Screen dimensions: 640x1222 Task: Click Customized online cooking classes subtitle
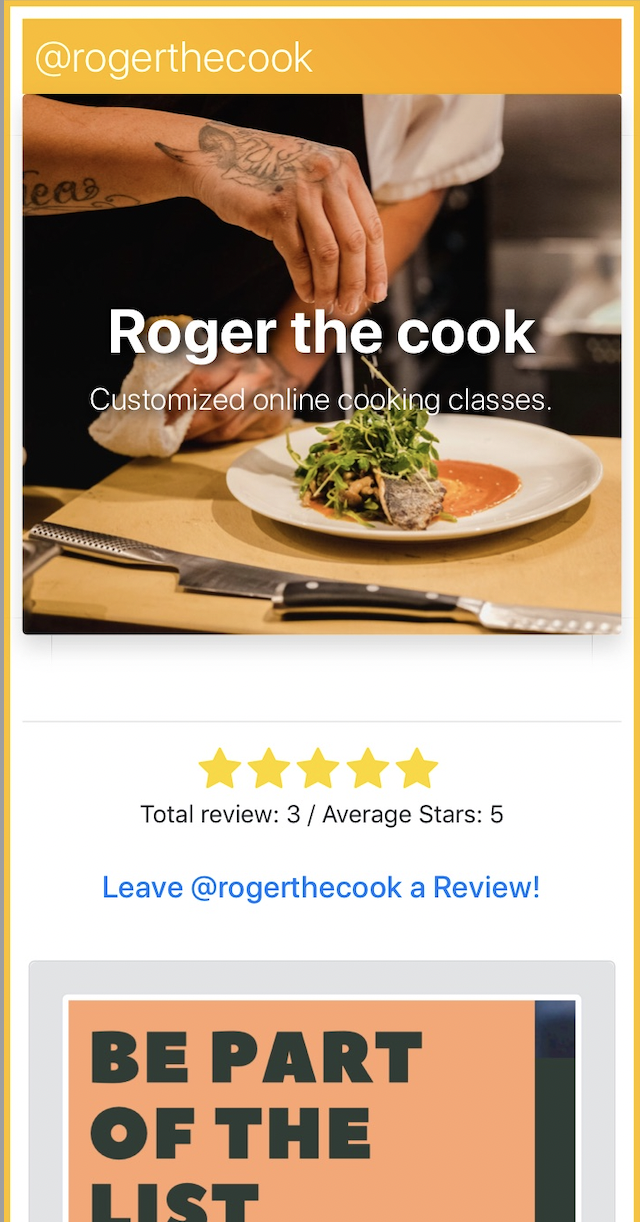(321, 400)
